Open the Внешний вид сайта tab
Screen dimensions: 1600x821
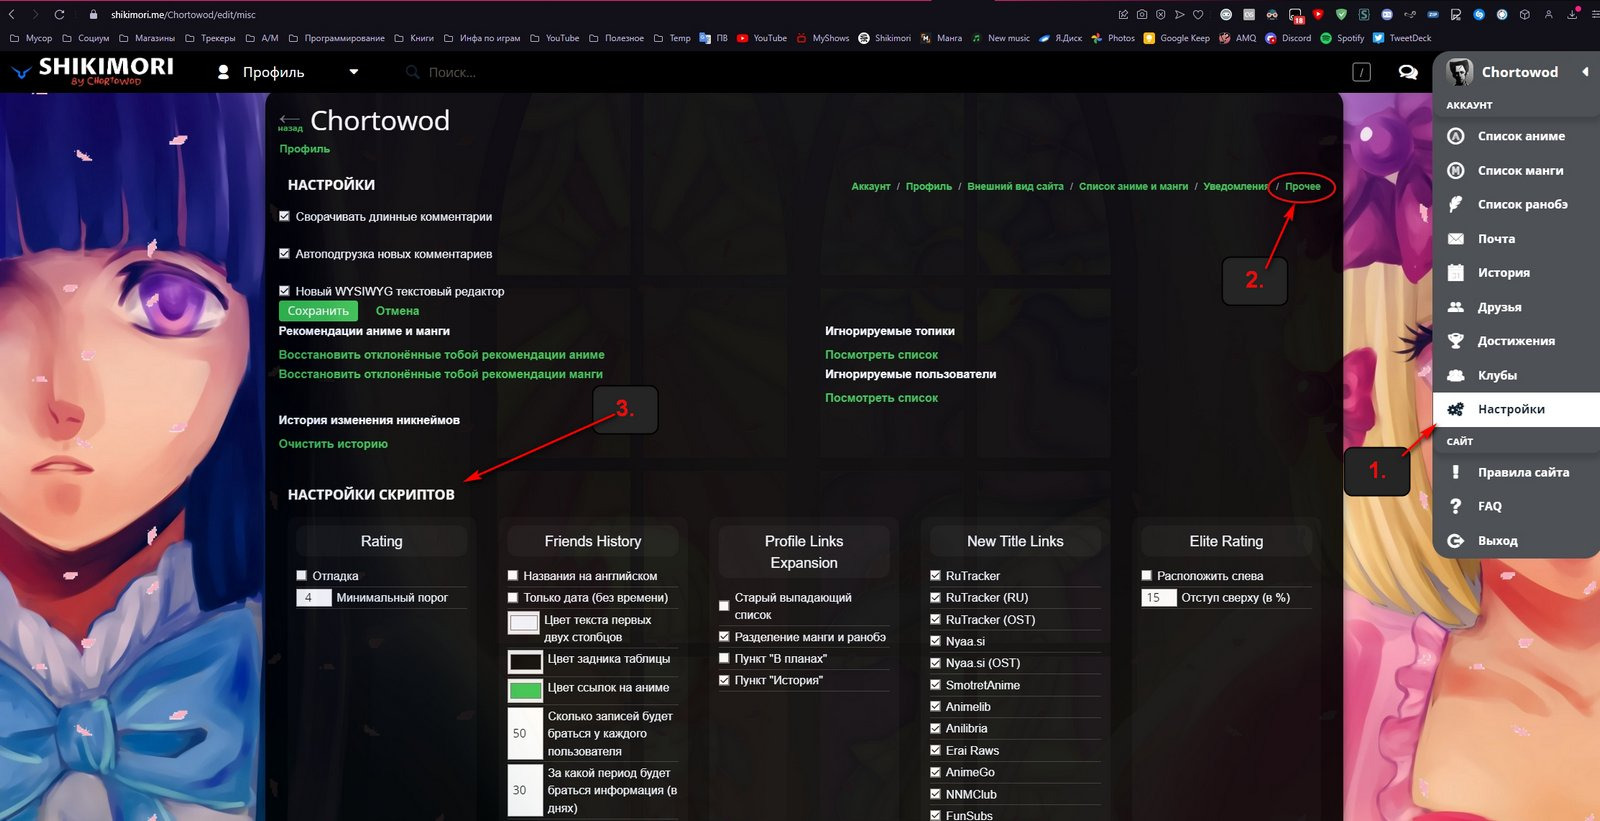1015,186
